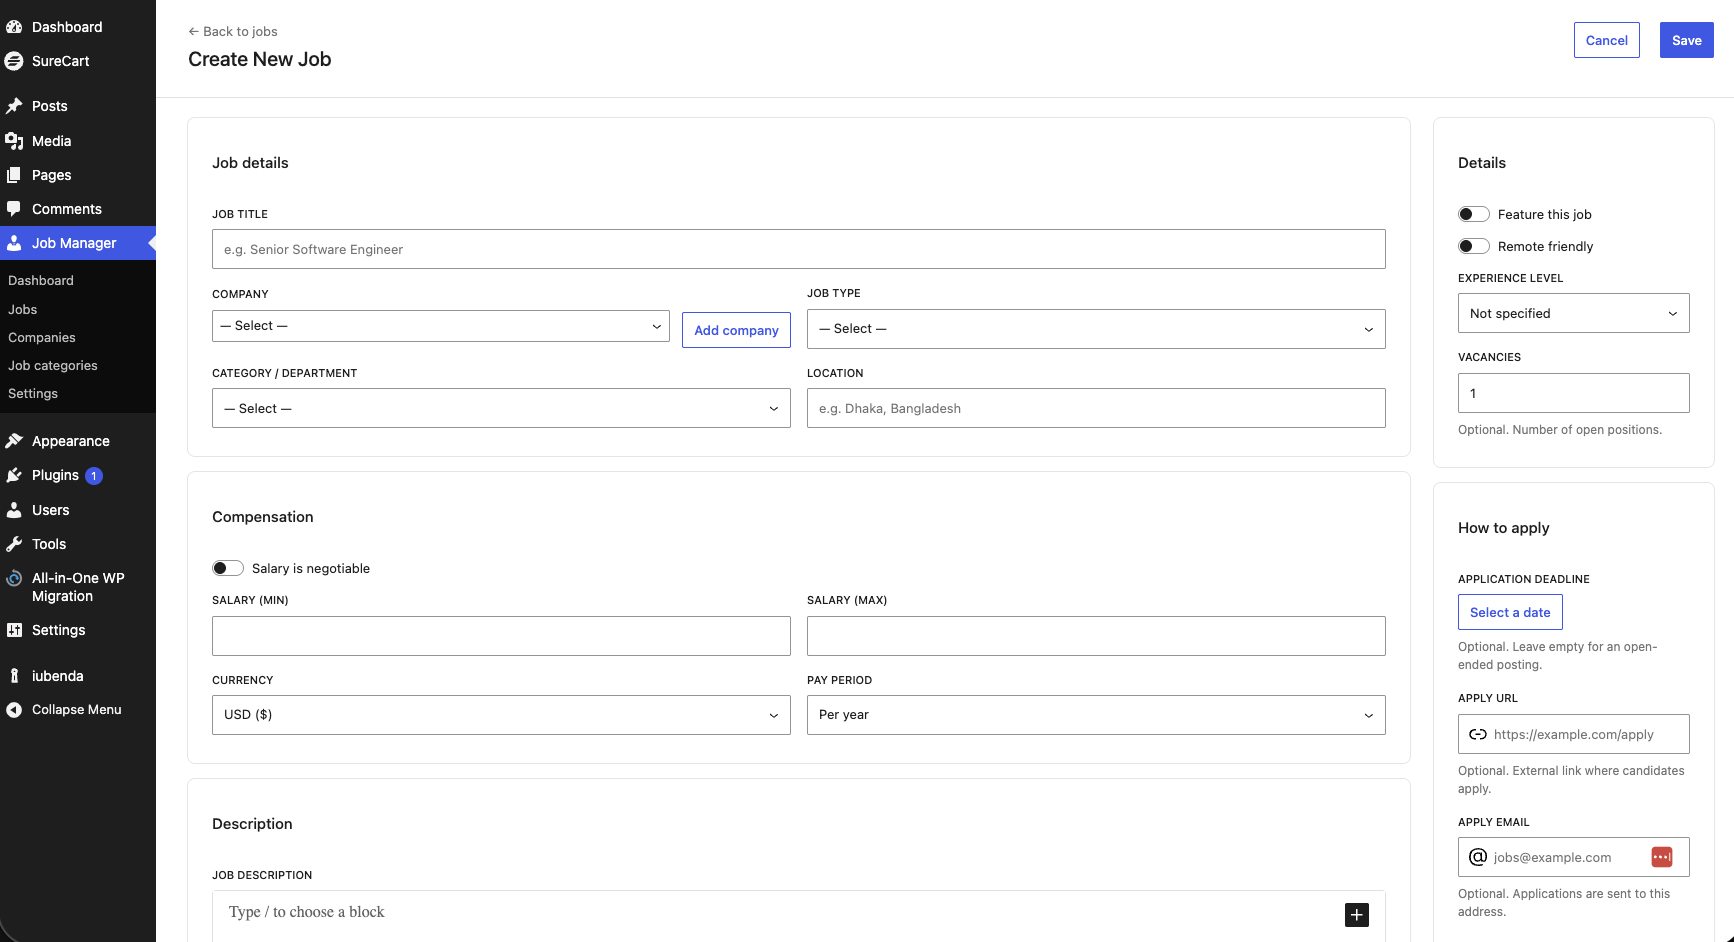1734x942 pixels.
Task: Click the All-in-One WP Migration icon
Action: point(14,578)
